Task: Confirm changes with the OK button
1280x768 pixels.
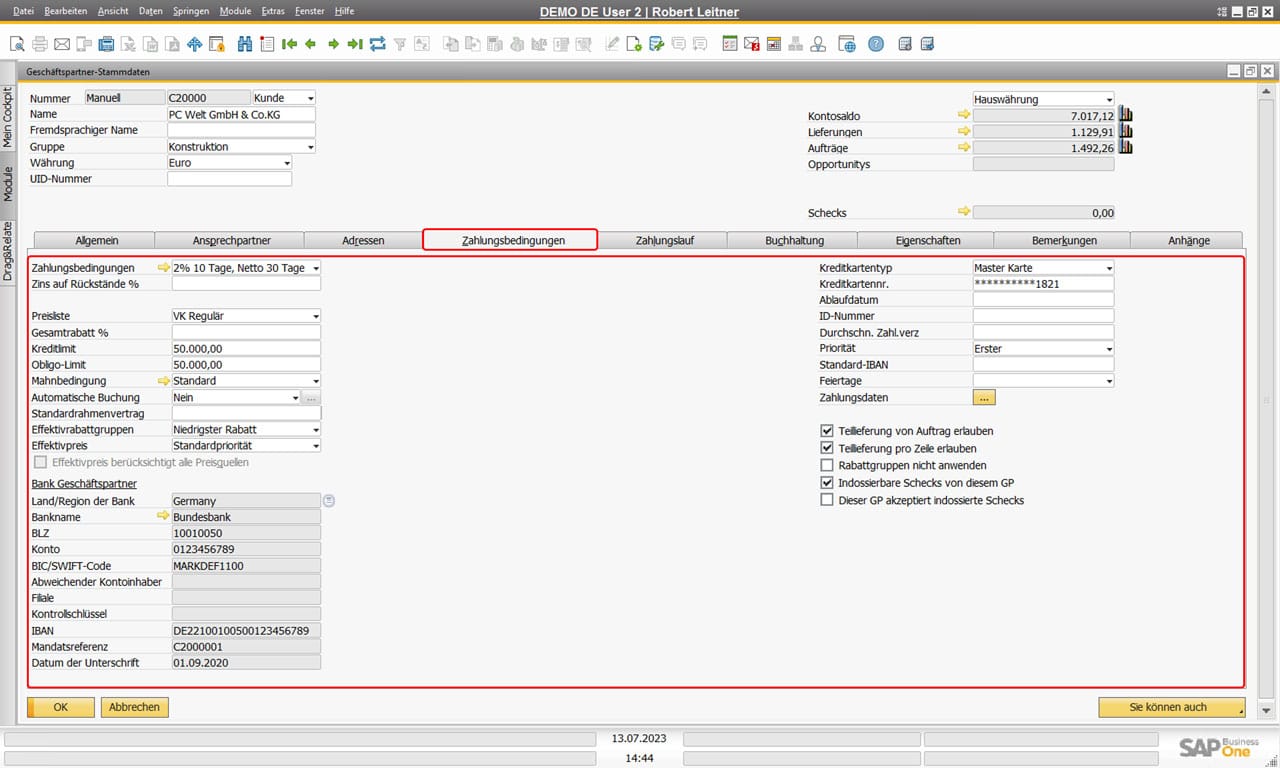Action: (60, 707)
